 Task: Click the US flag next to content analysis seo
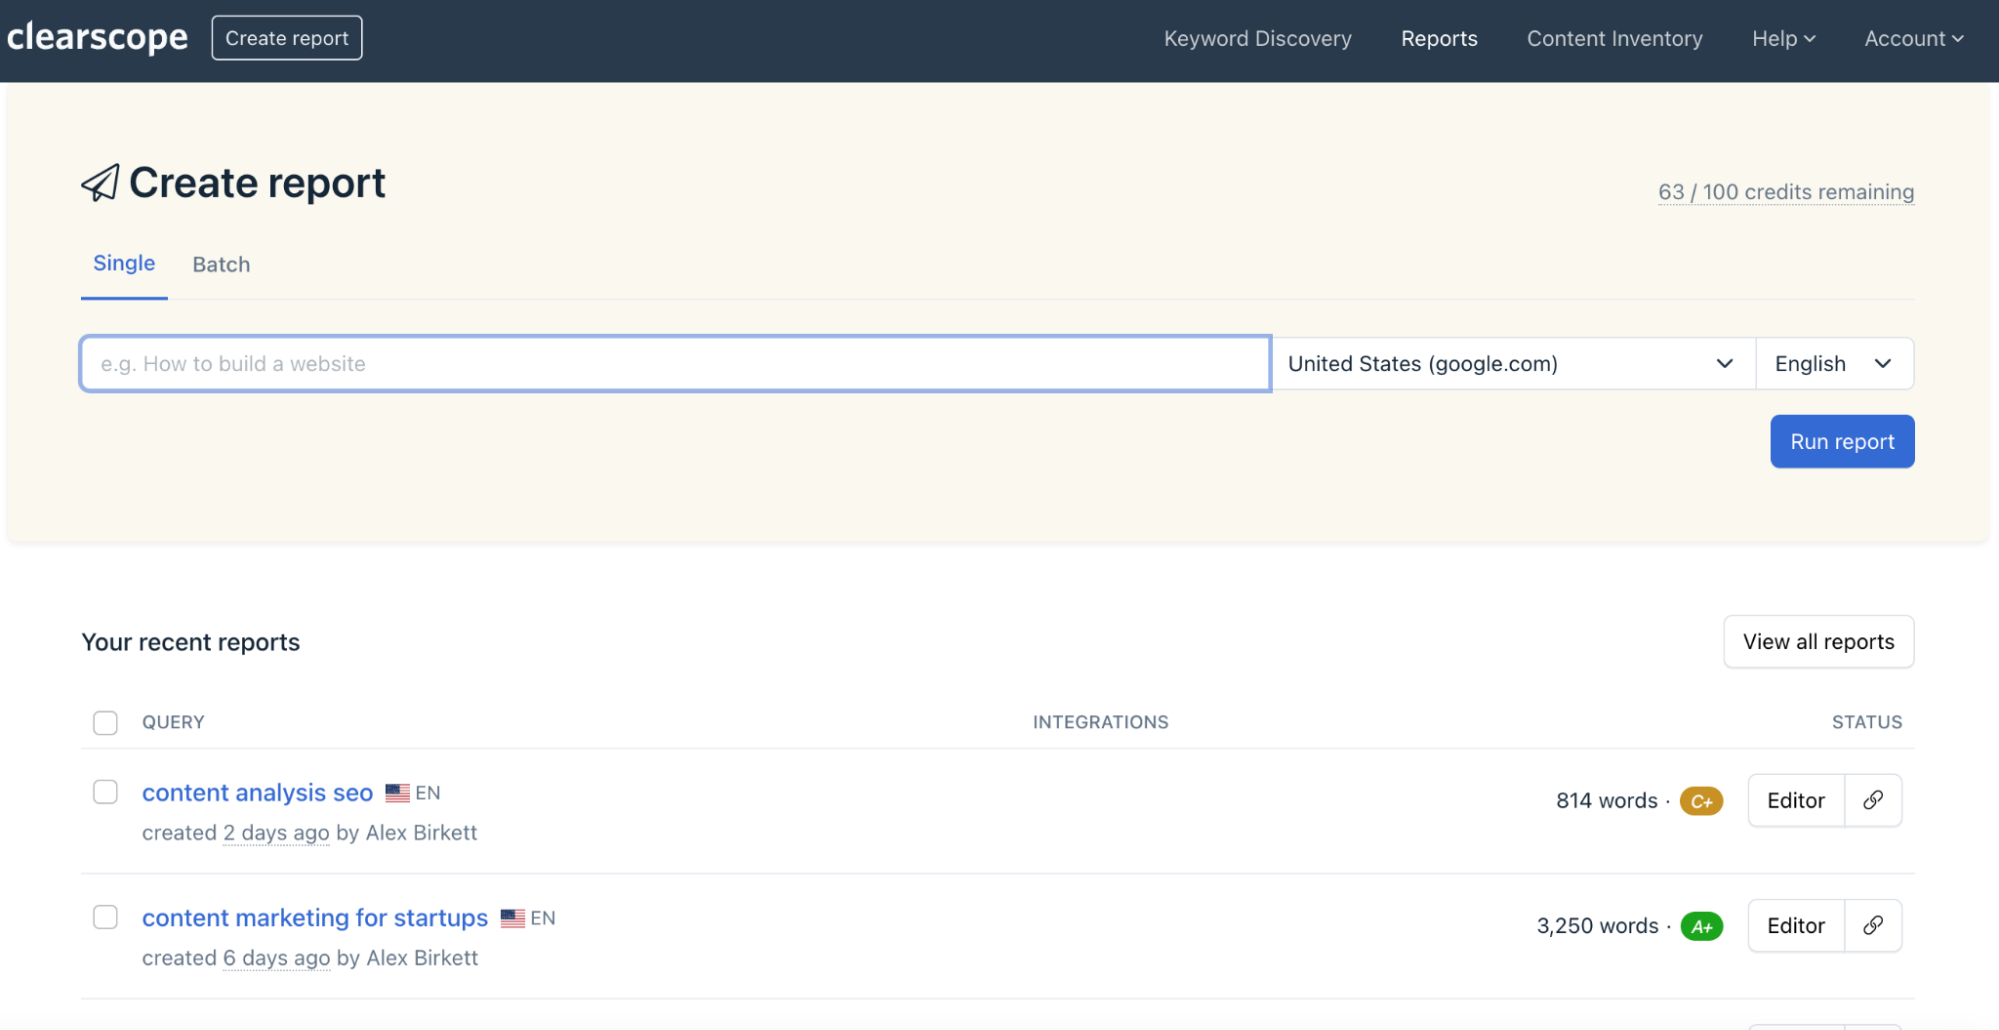pyautogui.click(x=396, y=791)
